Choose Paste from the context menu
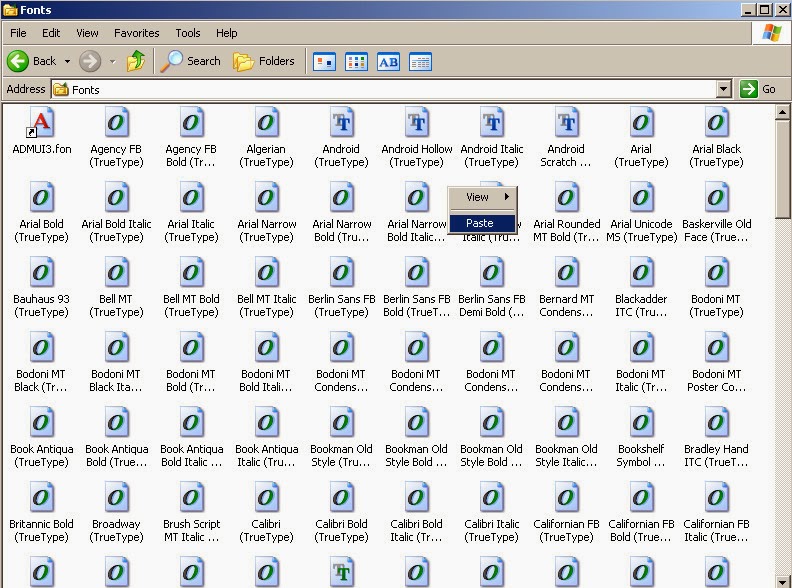792x588 pixels. click(482, 223)
